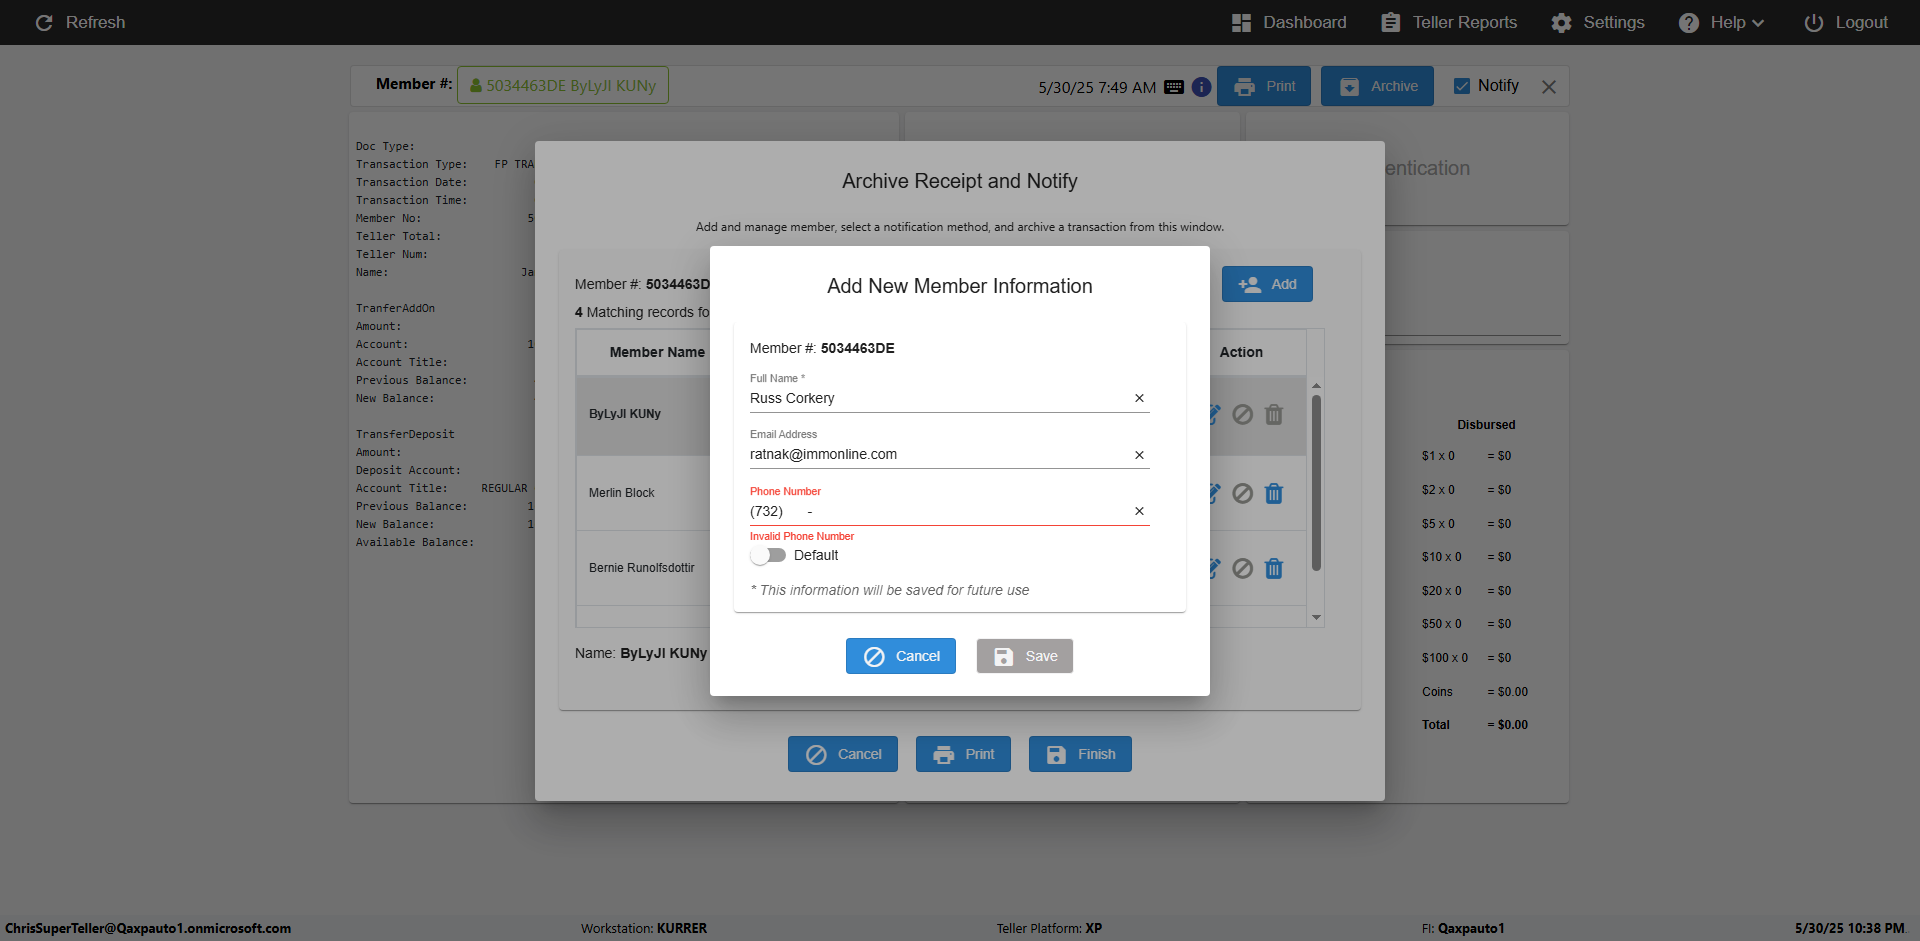1920x941 pixels.
Task: Click the Member Name column header
Action: [x=657, y=352]
